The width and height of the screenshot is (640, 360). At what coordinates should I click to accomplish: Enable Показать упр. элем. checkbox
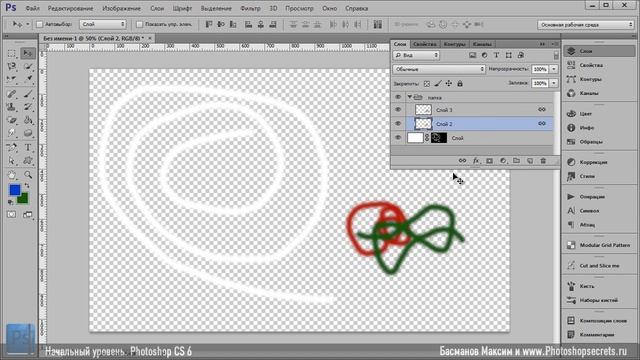pyautogui.click(x=139, y=24)
